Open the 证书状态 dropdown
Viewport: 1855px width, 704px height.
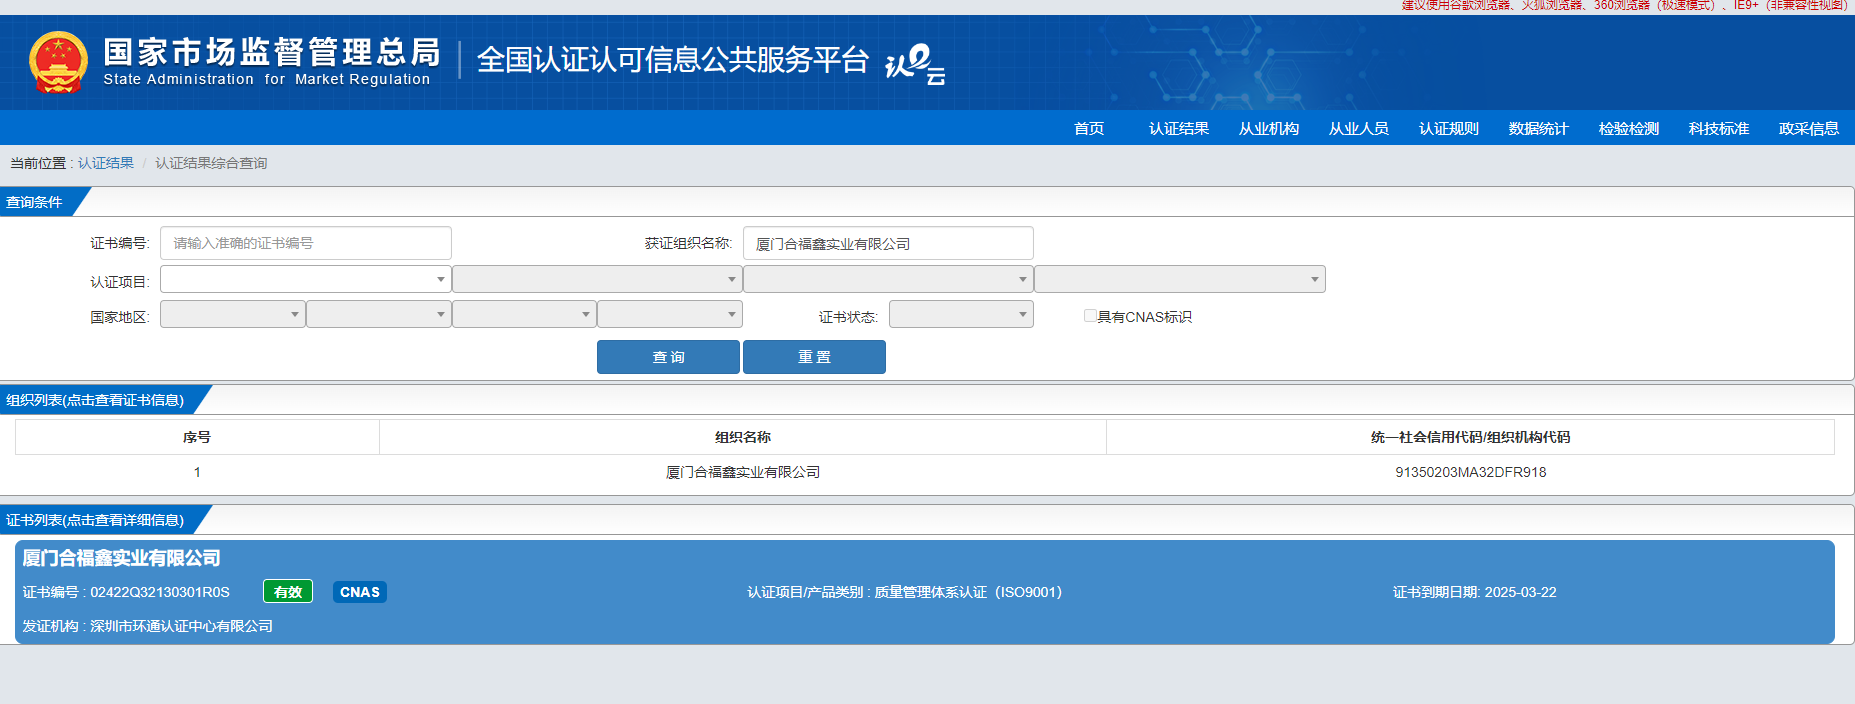[961, 314]
